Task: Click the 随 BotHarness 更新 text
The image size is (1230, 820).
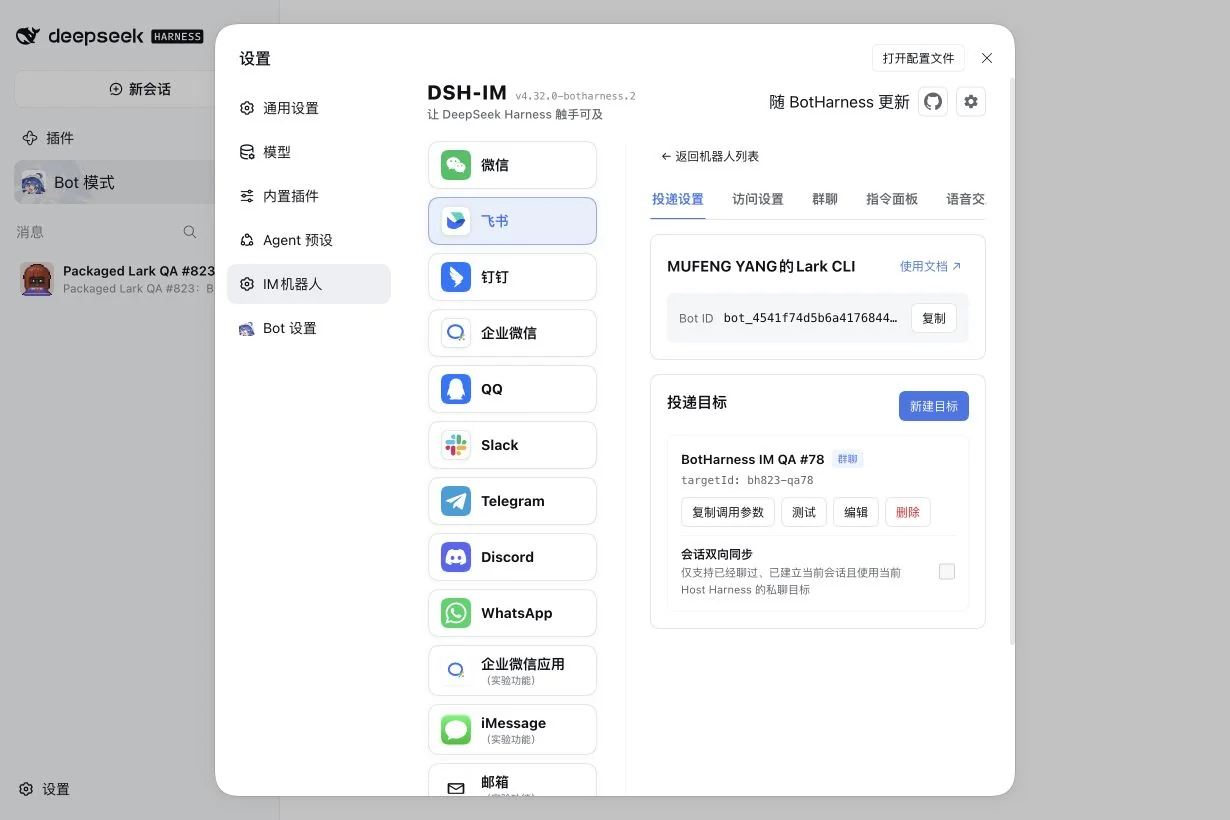Action: click(x=839, y=102)
